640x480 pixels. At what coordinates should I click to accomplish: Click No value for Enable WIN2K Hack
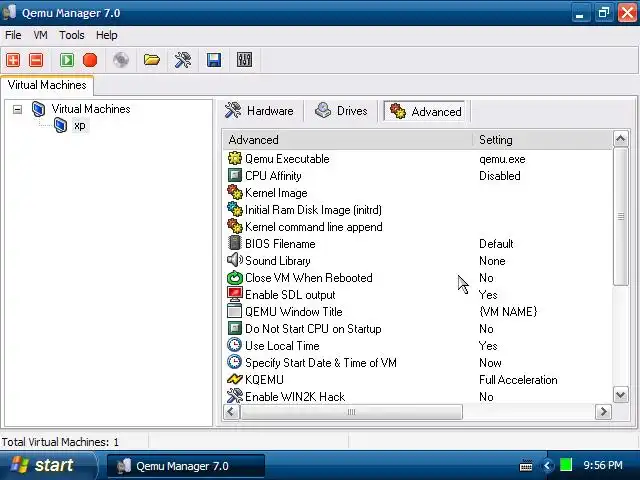[486, 397]
